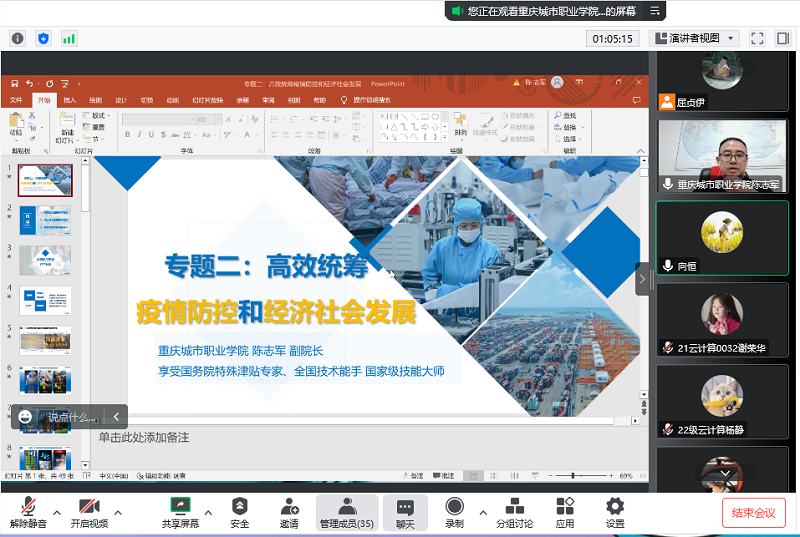Open the 管理成员(35) members panel
This screenshot has width=800, height=537.
(x=347, y=512)
